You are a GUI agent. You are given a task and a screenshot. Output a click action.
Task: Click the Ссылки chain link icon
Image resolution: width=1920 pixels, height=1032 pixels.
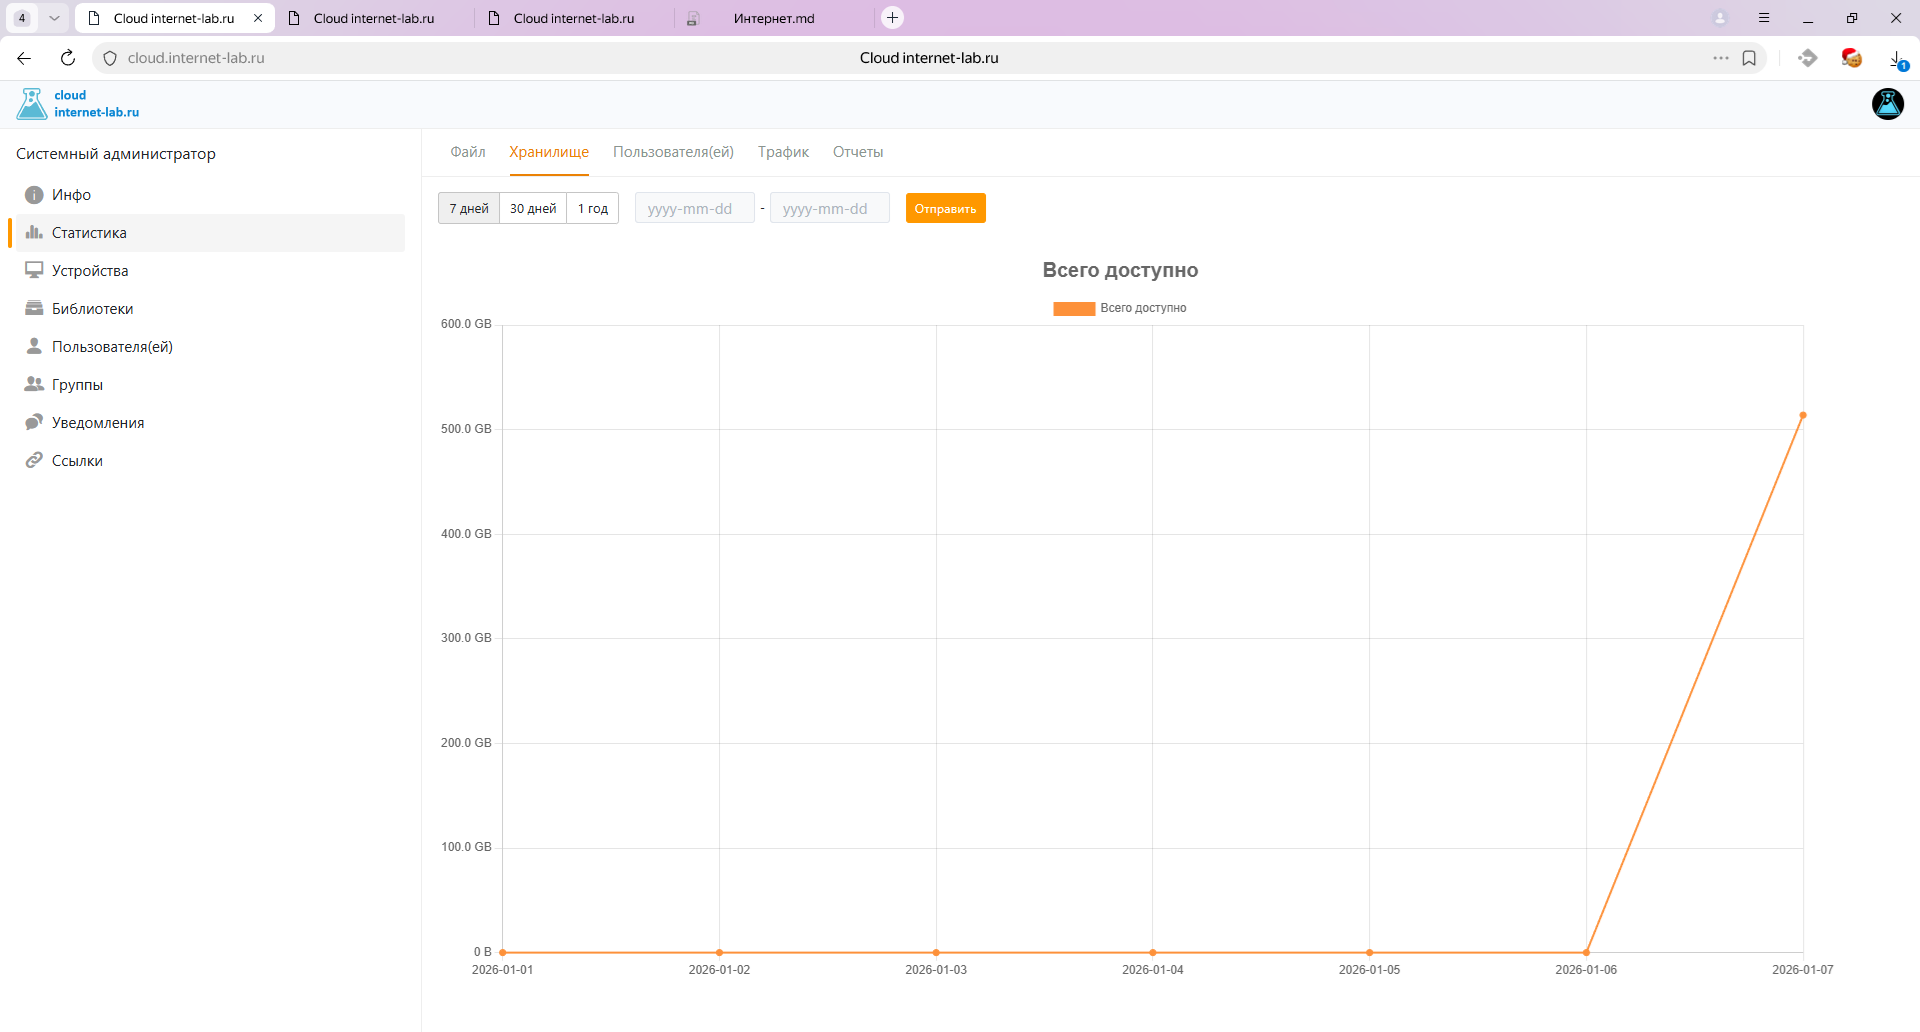pyautogui.click(x=34, y=460)
